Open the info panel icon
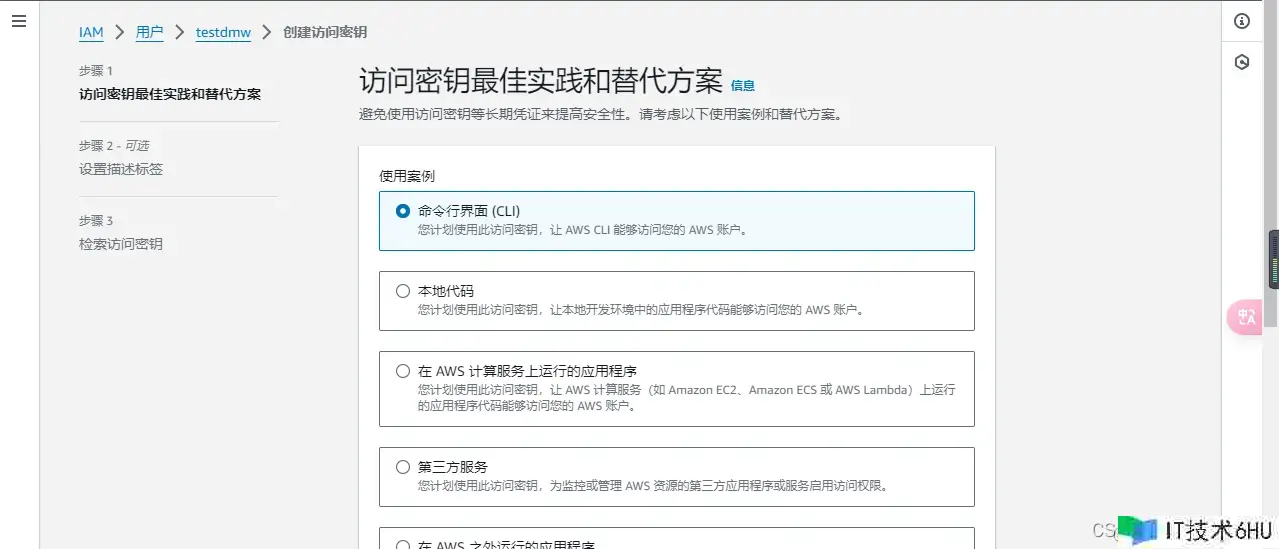This screenshot has height=549, width=1279. click(x=1242, y=22)
